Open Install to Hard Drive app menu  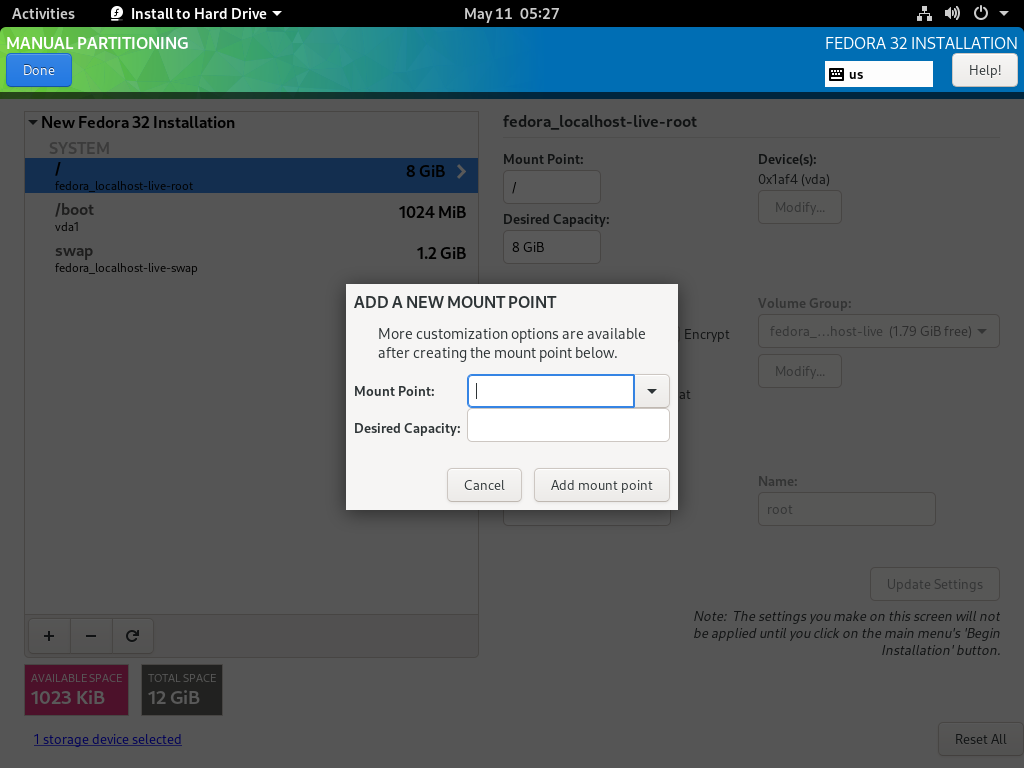(196, 14)
